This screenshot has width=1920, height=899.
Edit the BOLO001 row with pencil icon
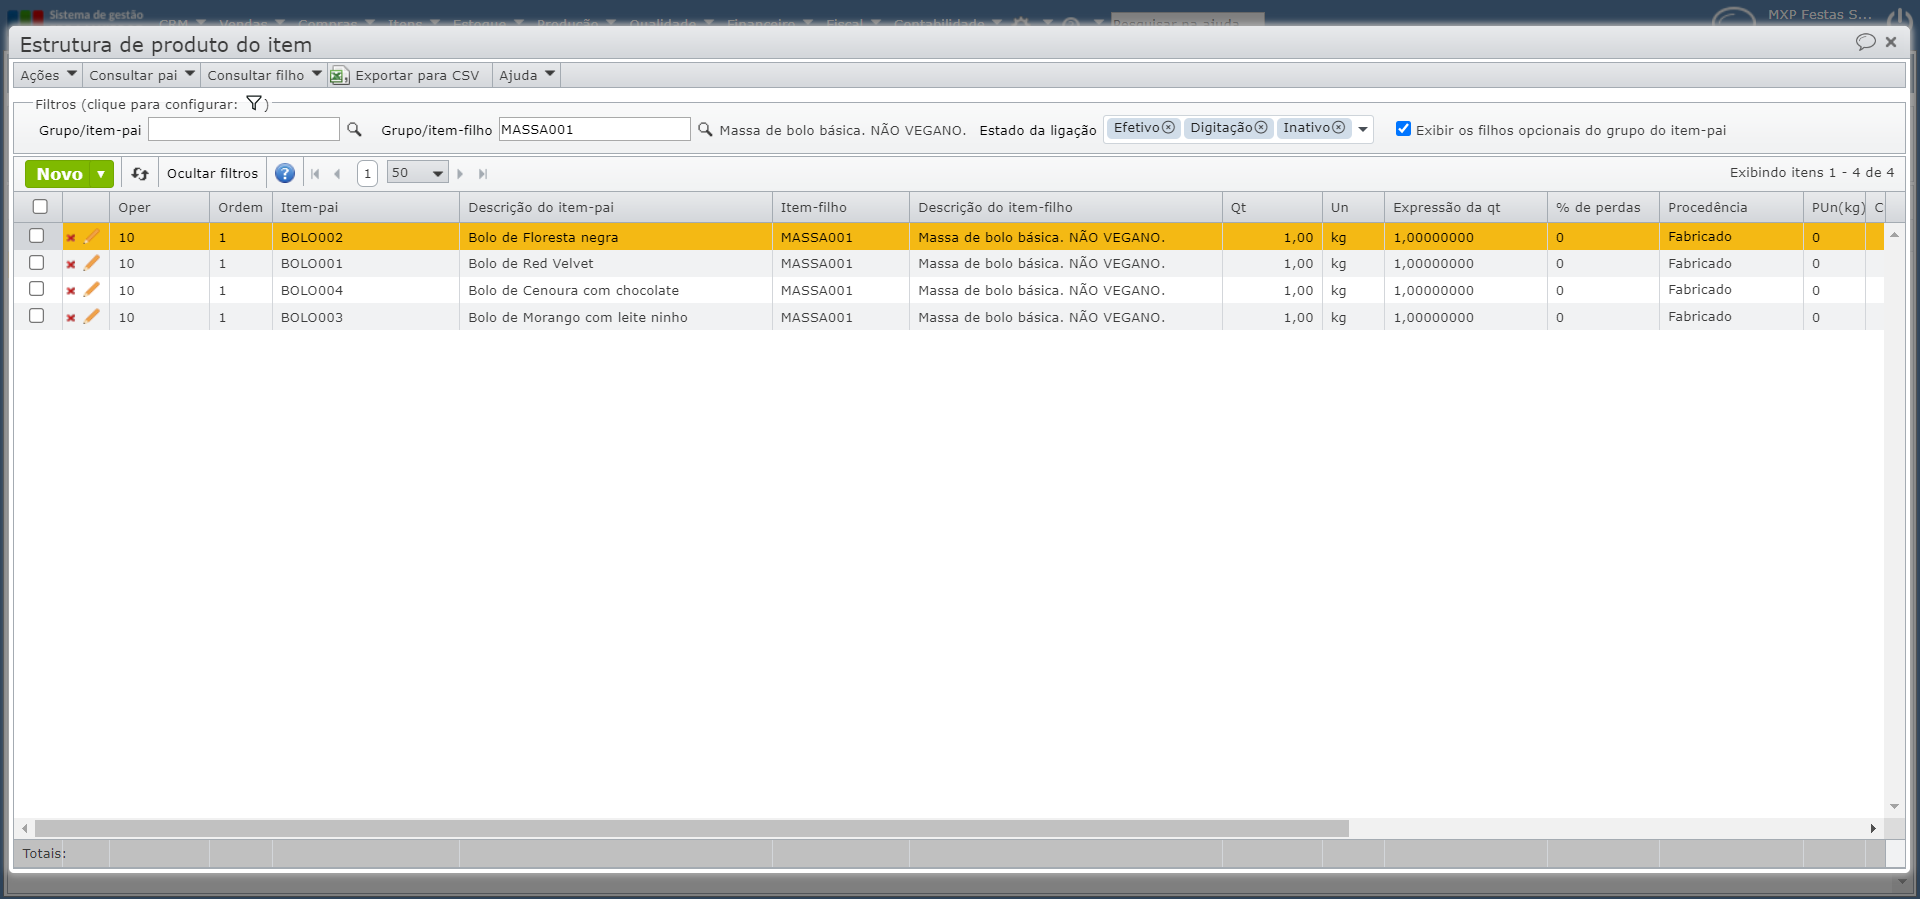[x=92, y=263]
